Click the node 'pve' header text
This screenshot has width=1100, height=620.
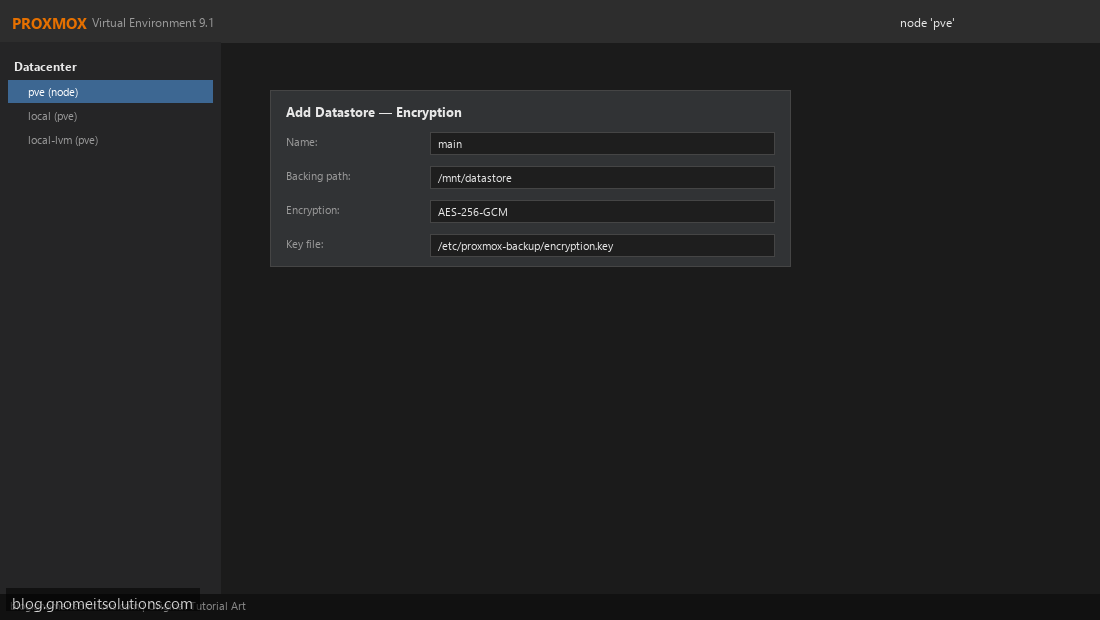point(927,23)
